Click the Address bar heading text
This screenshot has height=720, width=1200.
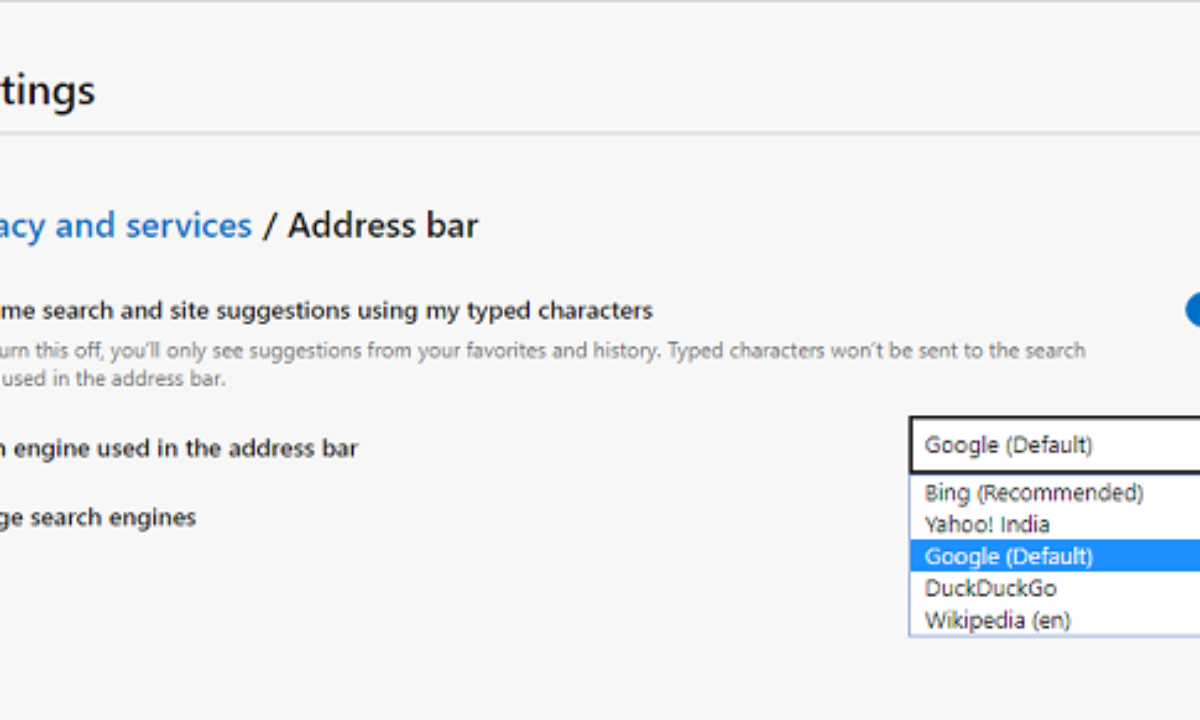(383, 226)
